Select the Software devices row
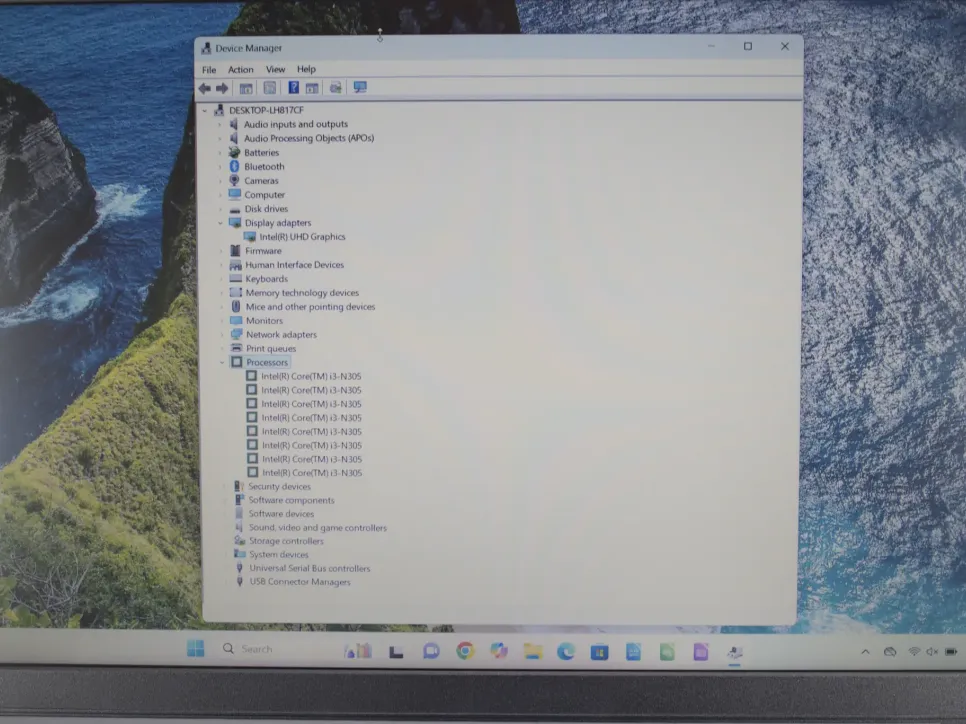Image resolution: width=966 pixels, height=724 pixels. pos(281,514)
